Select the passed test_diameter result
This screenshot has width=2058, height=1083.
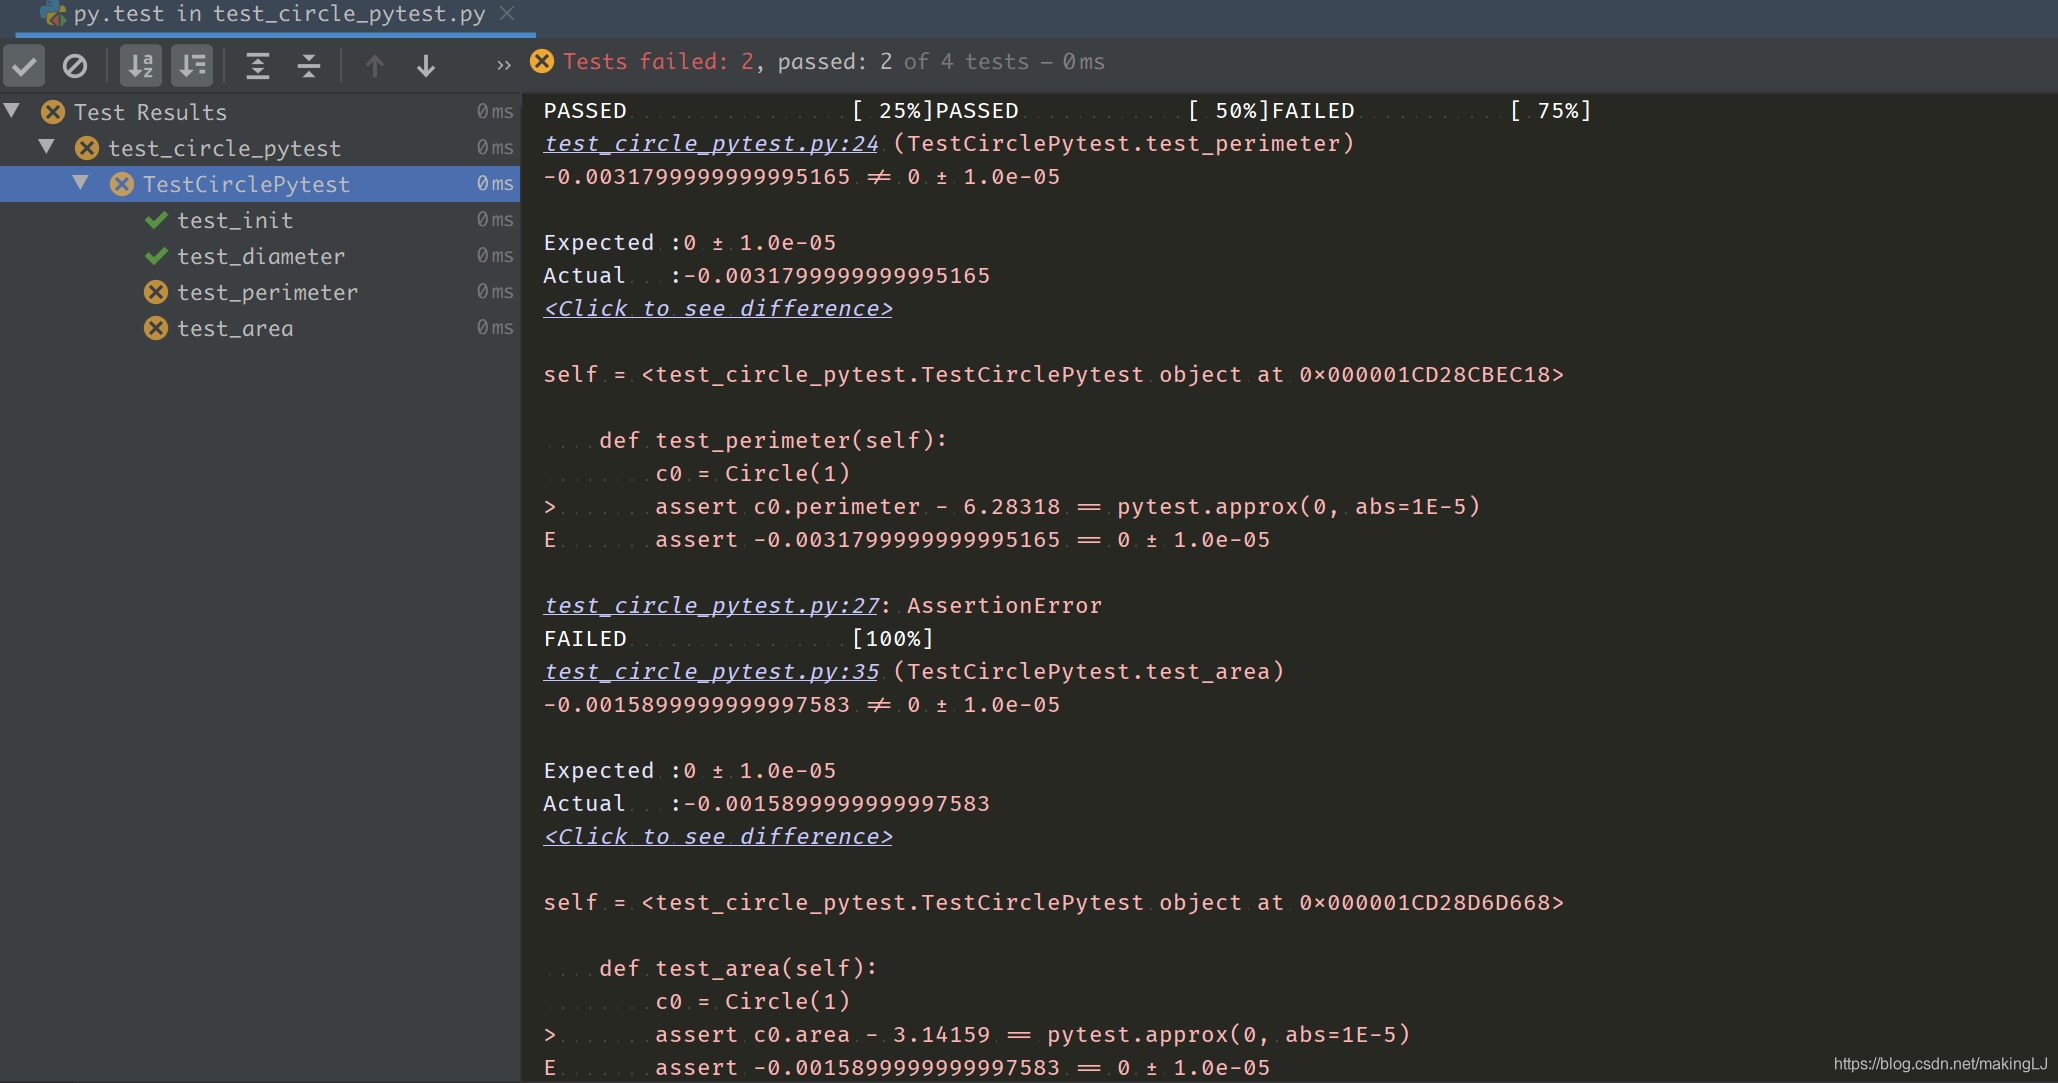click(x=260, y=256)
